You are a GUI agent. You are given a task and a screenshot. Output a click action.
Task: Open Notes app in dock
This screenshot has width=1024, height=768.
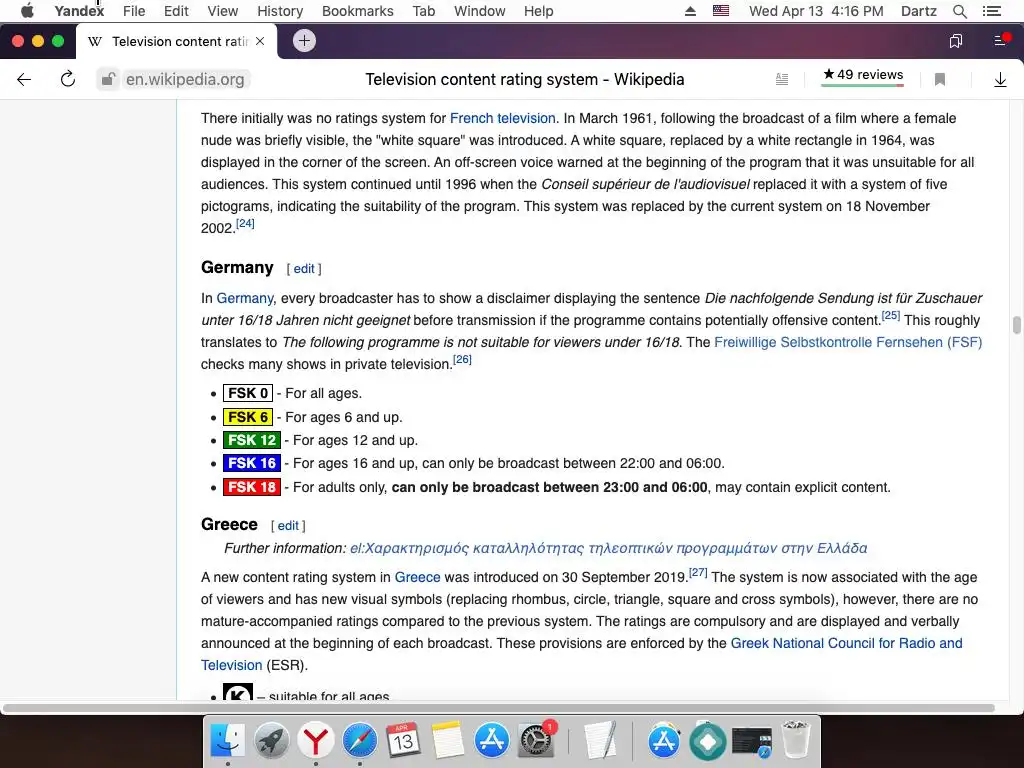(447, 741)
